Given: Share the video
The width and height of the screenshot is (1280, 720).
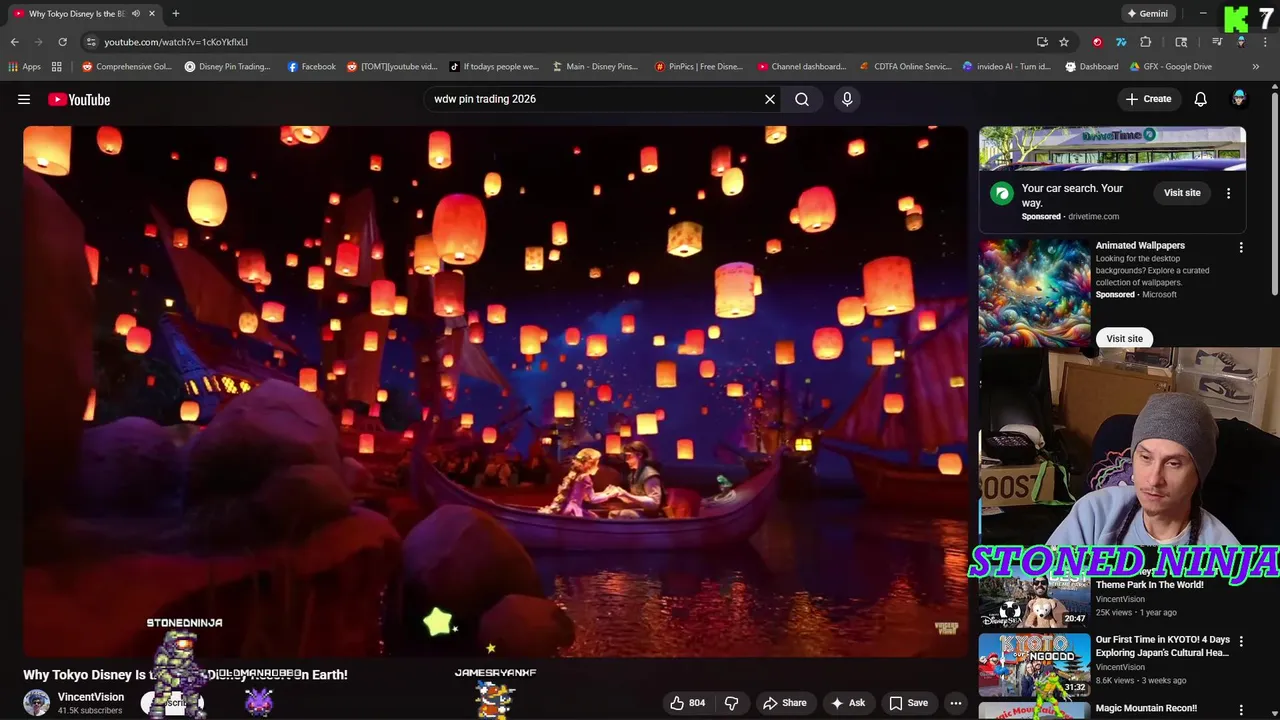Looking at the screenshot, I should pyautogui.click(x=783, y=703).
